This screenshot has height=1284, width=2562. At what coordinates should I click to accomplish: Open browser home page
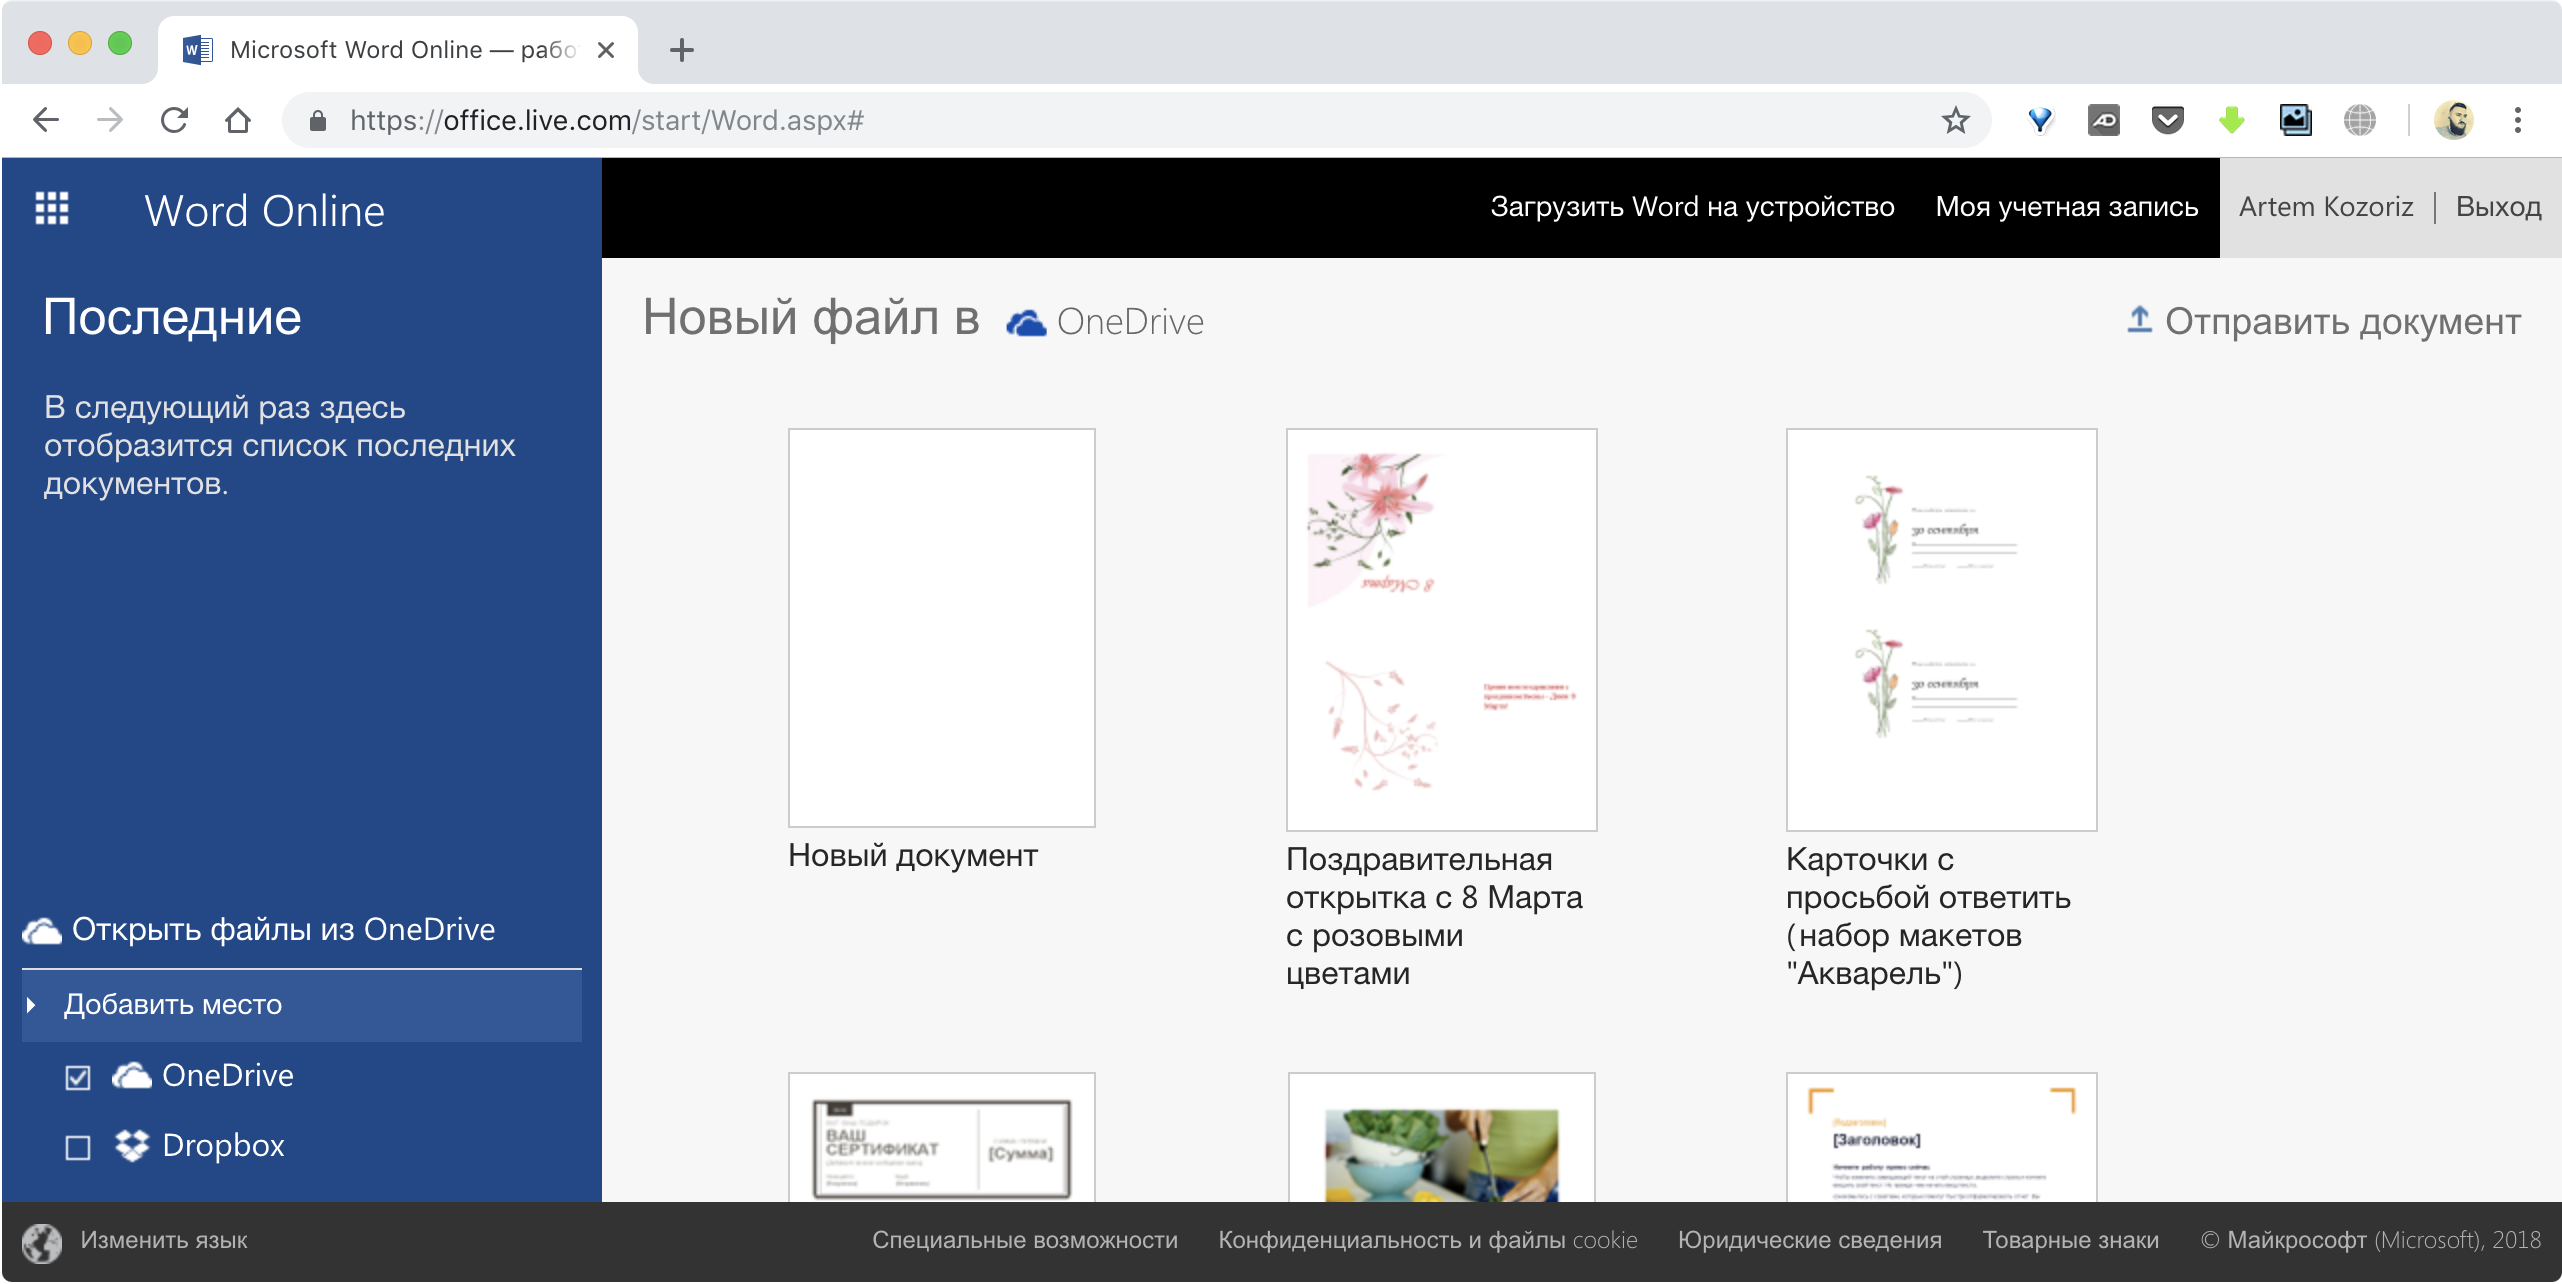tap(238, 121)
